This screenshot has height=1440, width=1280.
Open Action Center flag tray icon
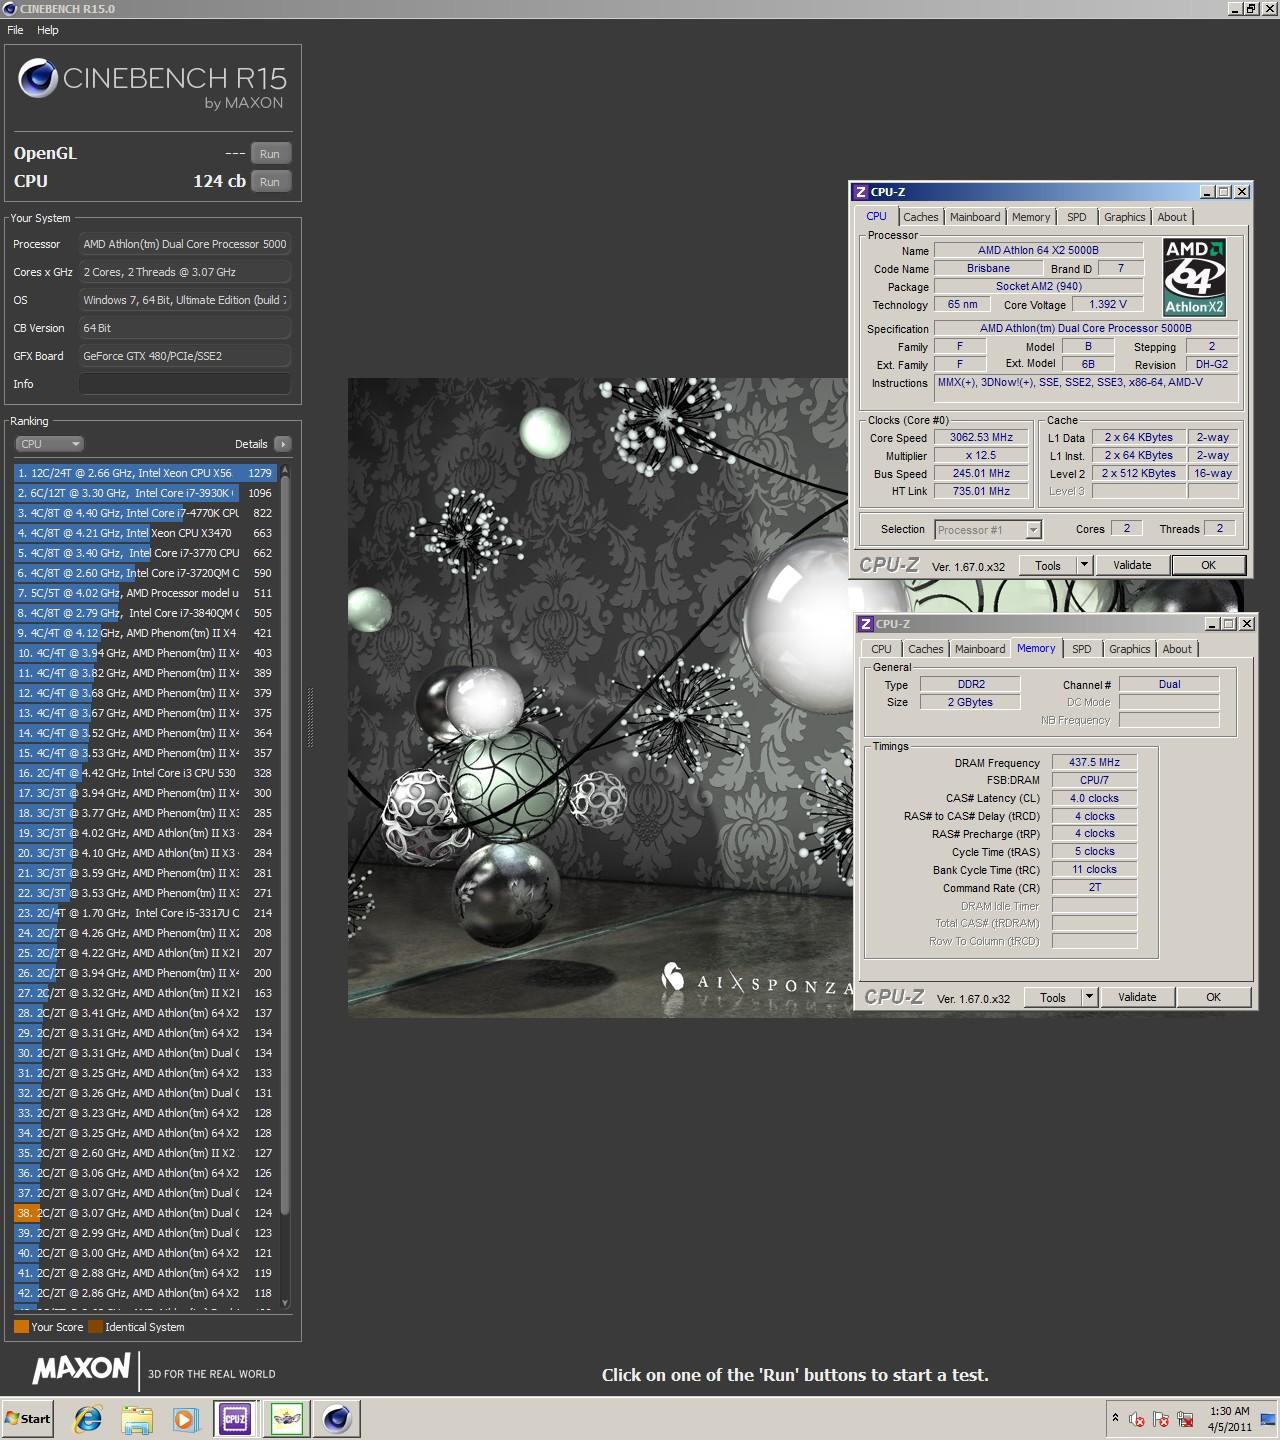pyautogui.click(x=1161, y=1419)
